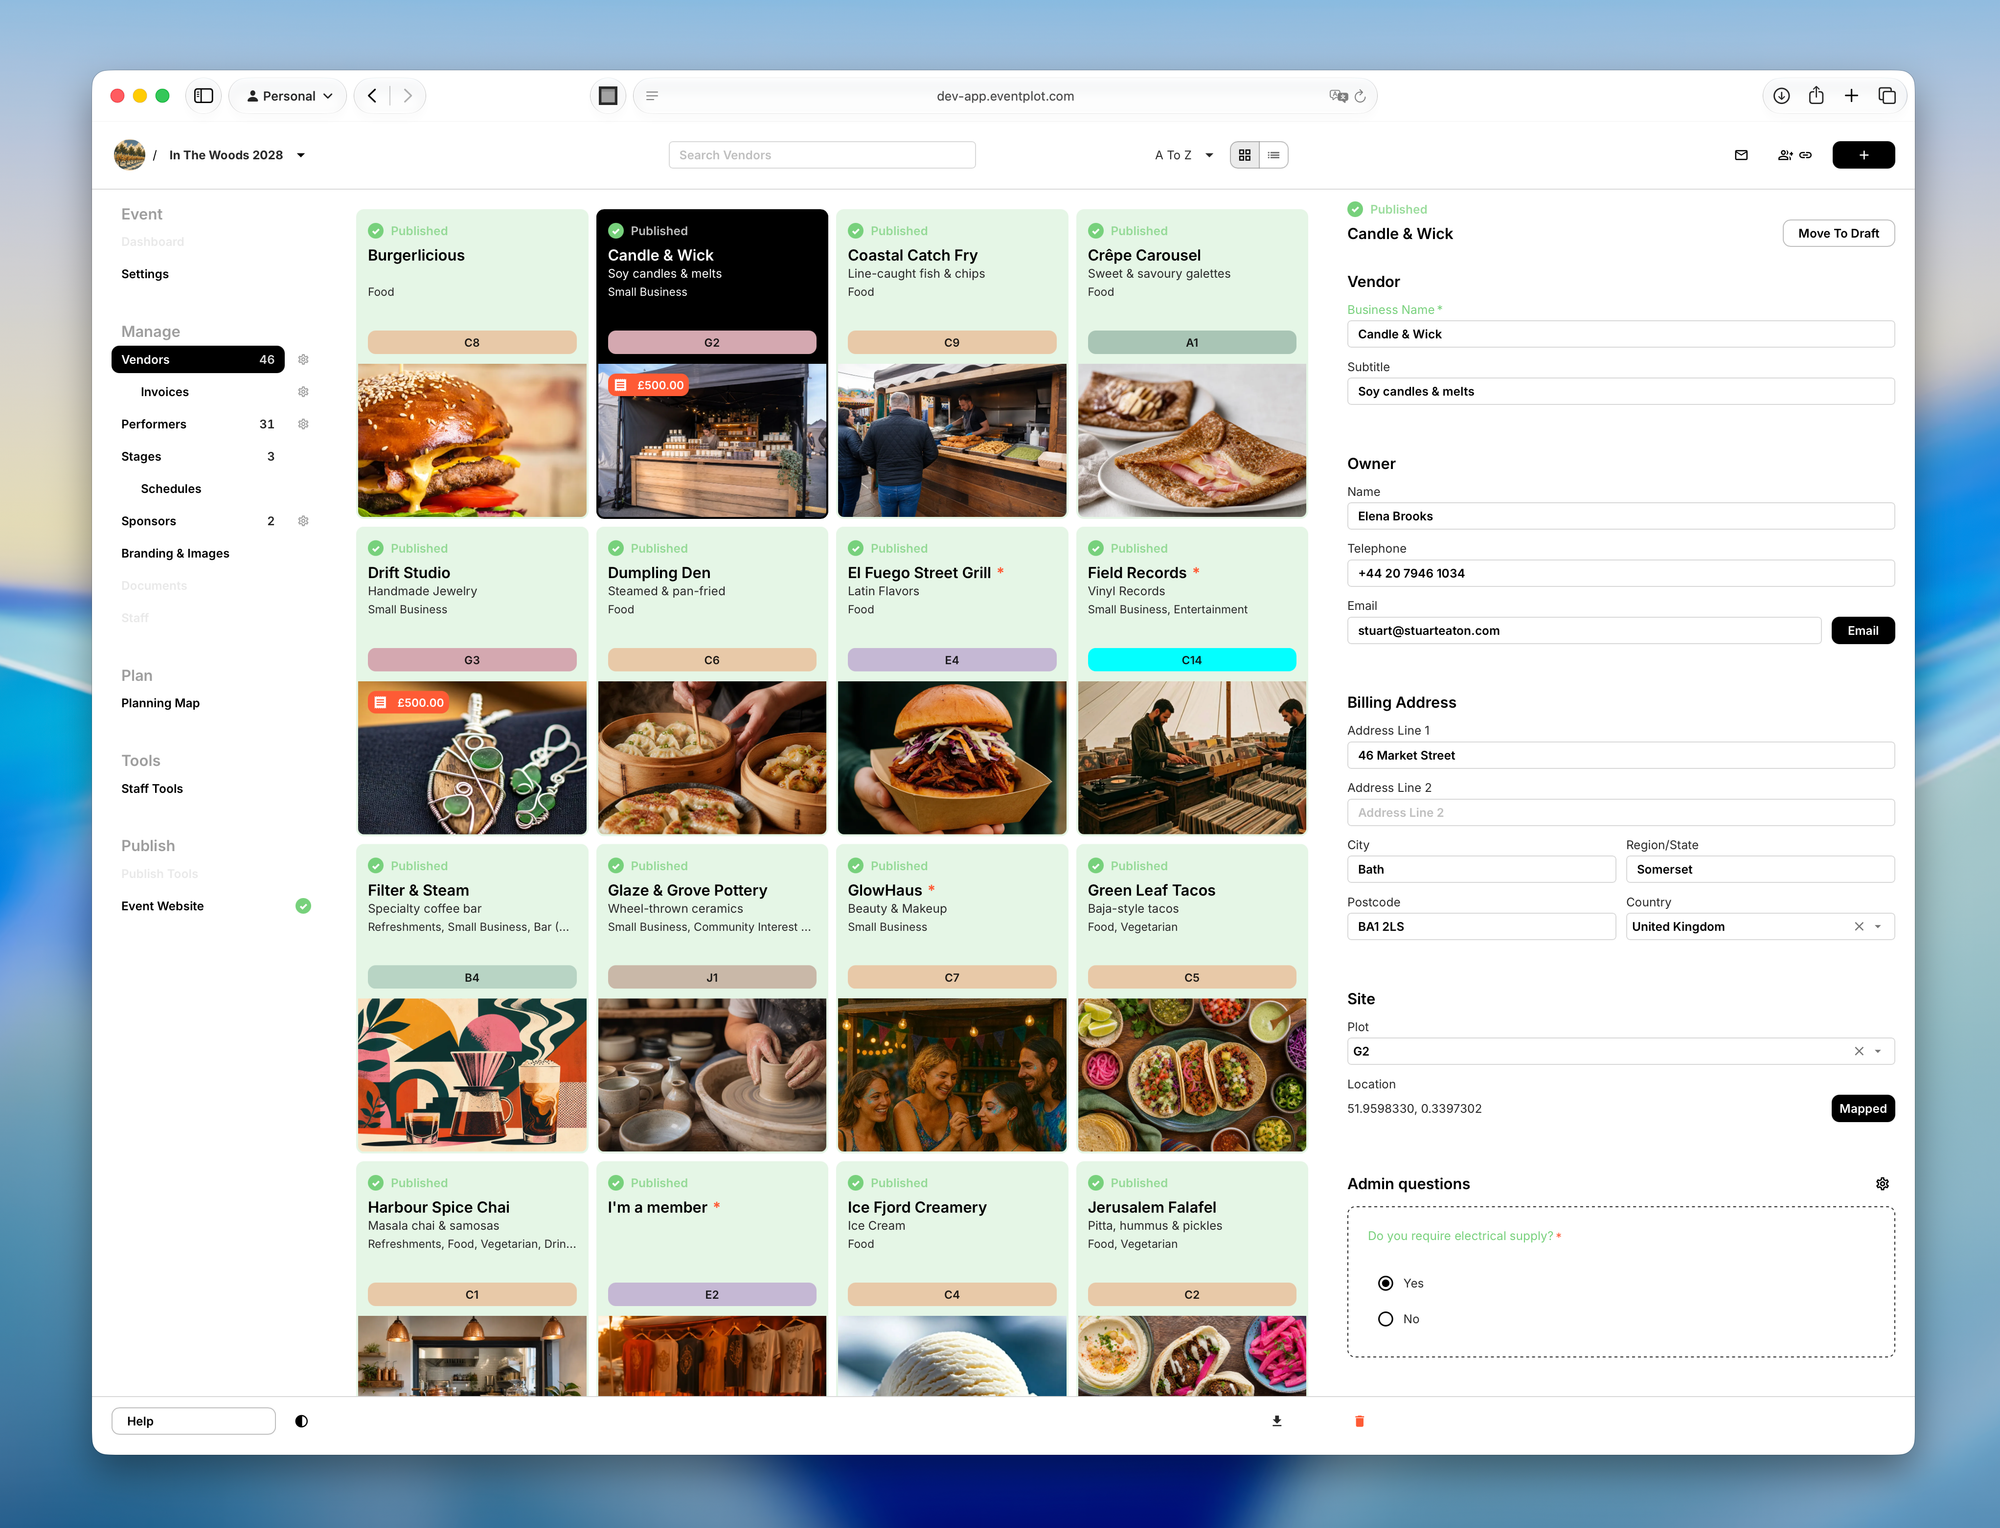Open Vendors settings gear in sidebar
The width and height of the screenshot is (2000, 1528).
303,359
